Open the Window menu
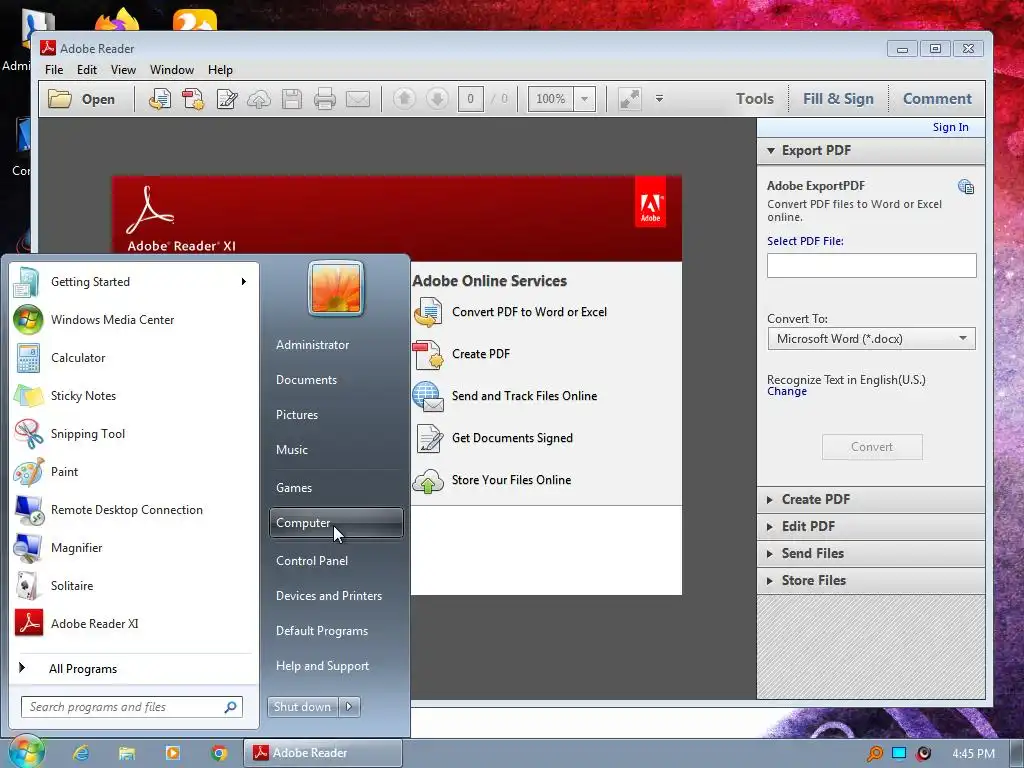Screen dimensions: 1024x768 click(x=172, y=70)
